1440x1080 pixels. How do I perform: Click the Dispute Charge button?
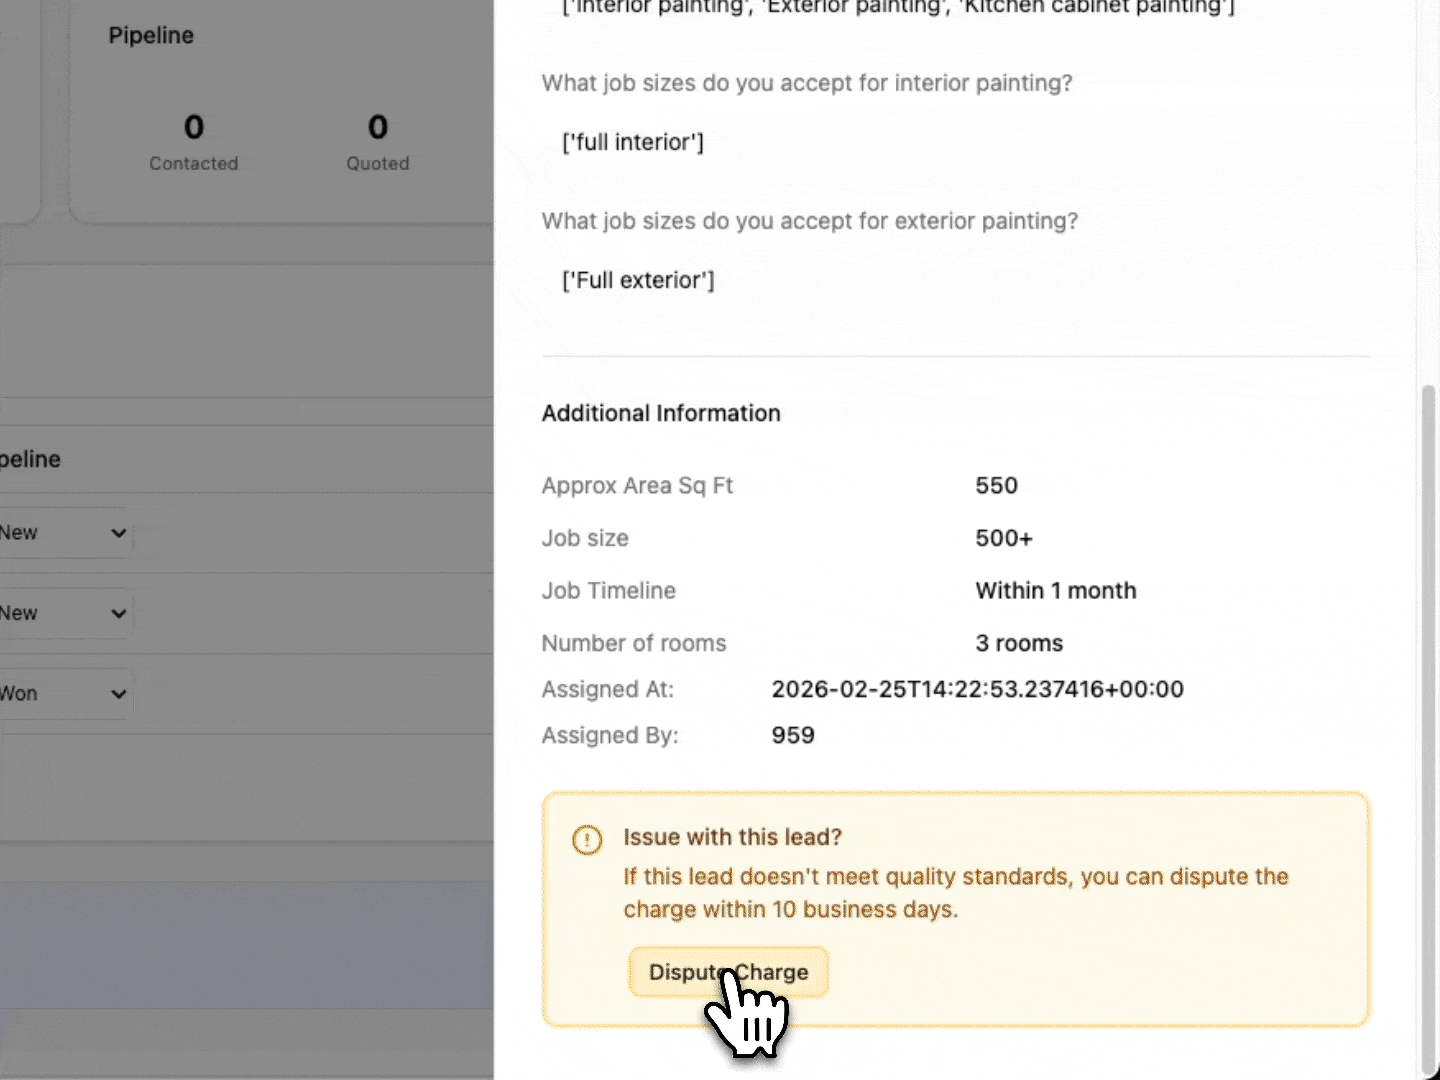coord(728,971)
